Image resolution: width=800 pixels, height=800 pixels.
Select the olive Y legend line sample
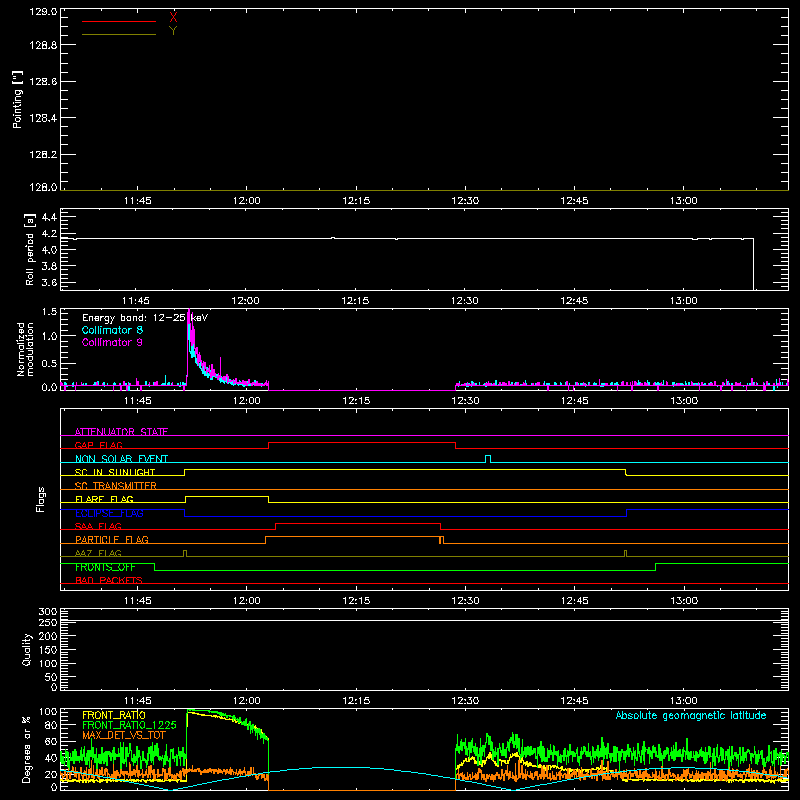[119, 35]
